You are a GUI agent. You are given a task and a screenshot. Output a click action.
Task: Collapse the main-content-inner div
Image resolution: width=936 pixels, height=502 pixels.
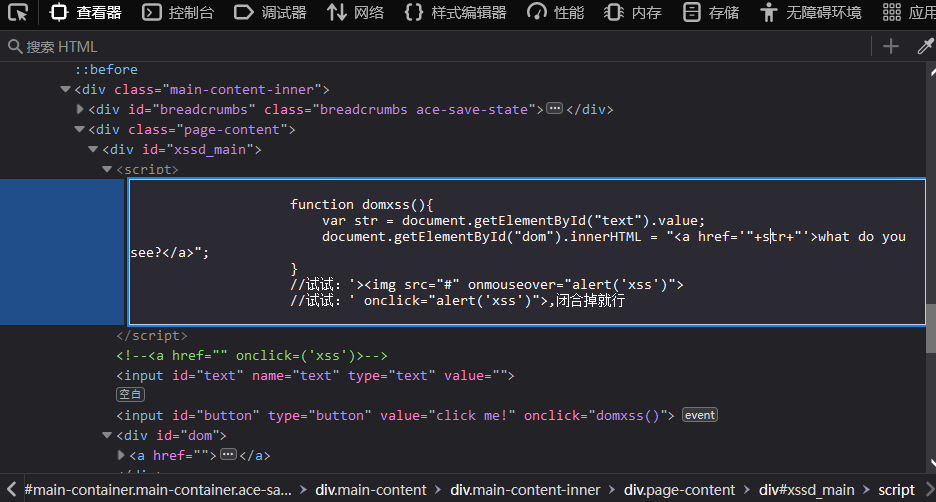click(x=66, y=90)
